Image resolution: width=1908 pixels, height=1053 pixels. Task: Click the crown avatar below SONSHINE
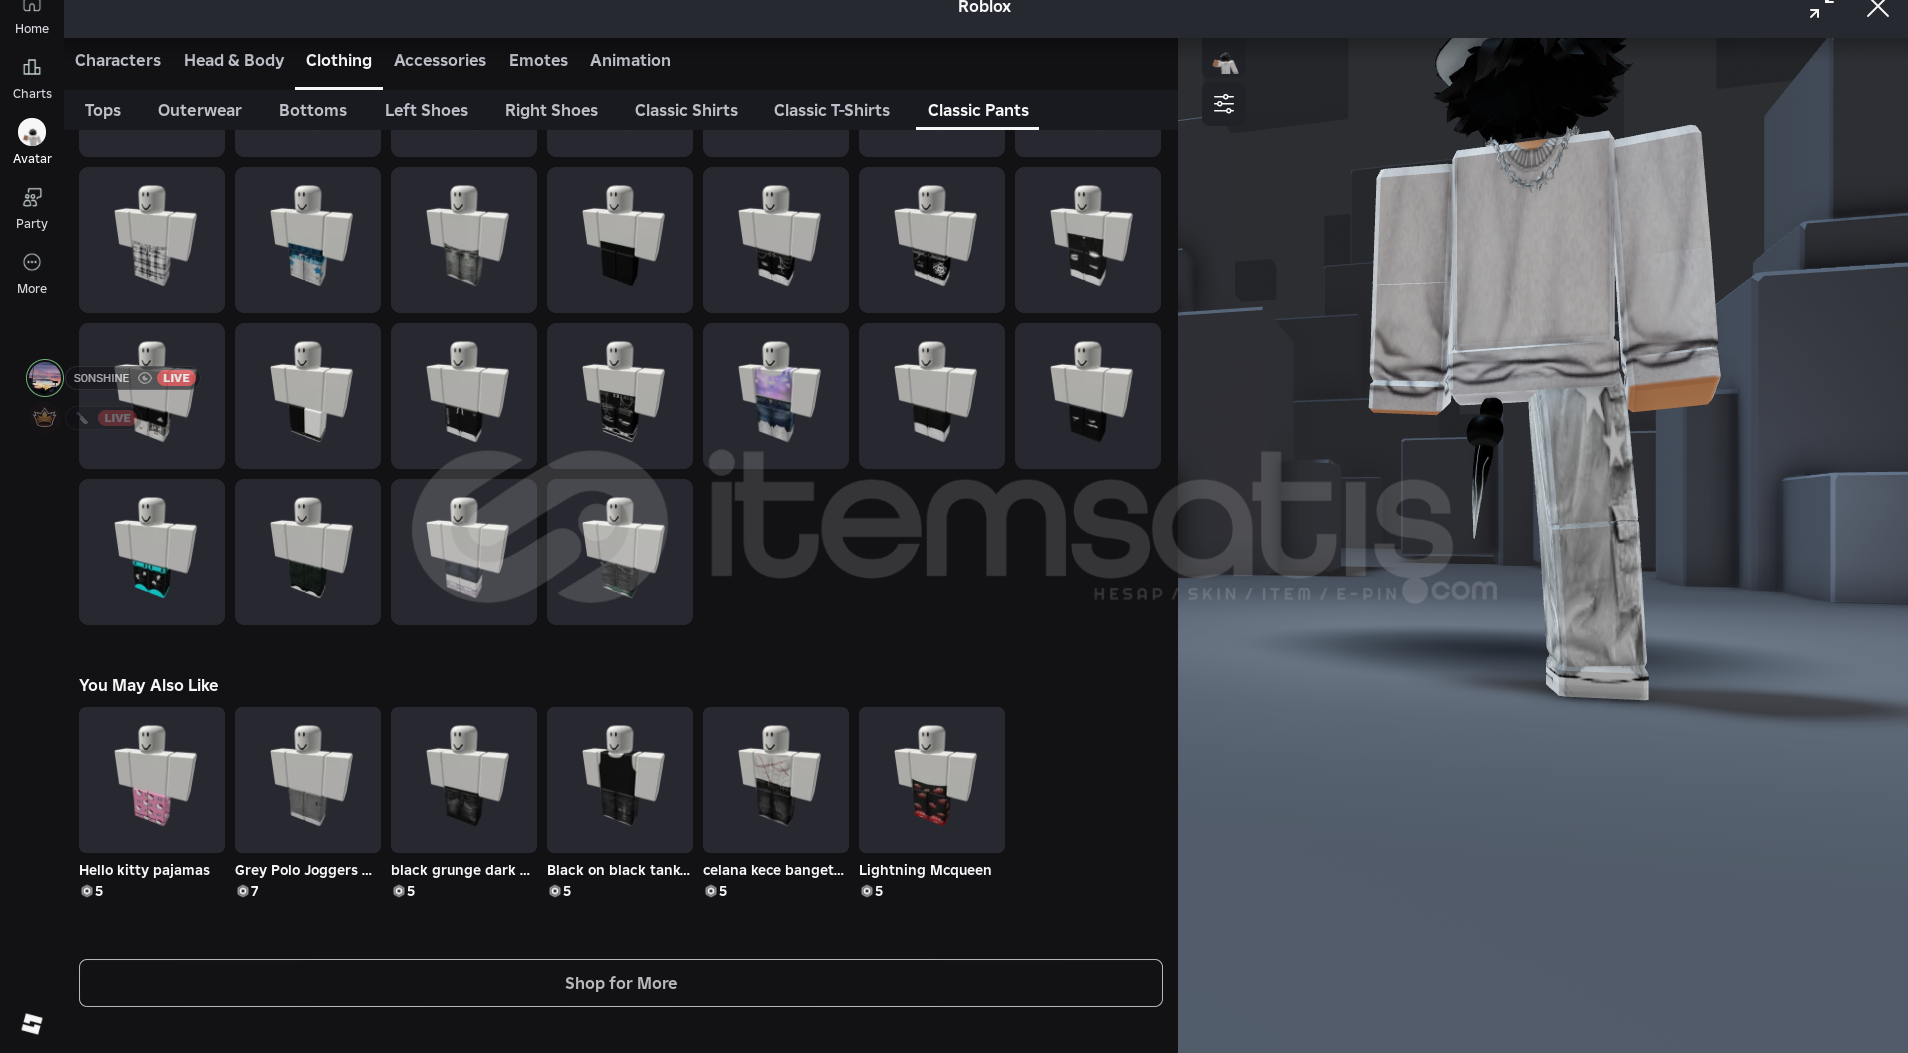coord(44,418)
